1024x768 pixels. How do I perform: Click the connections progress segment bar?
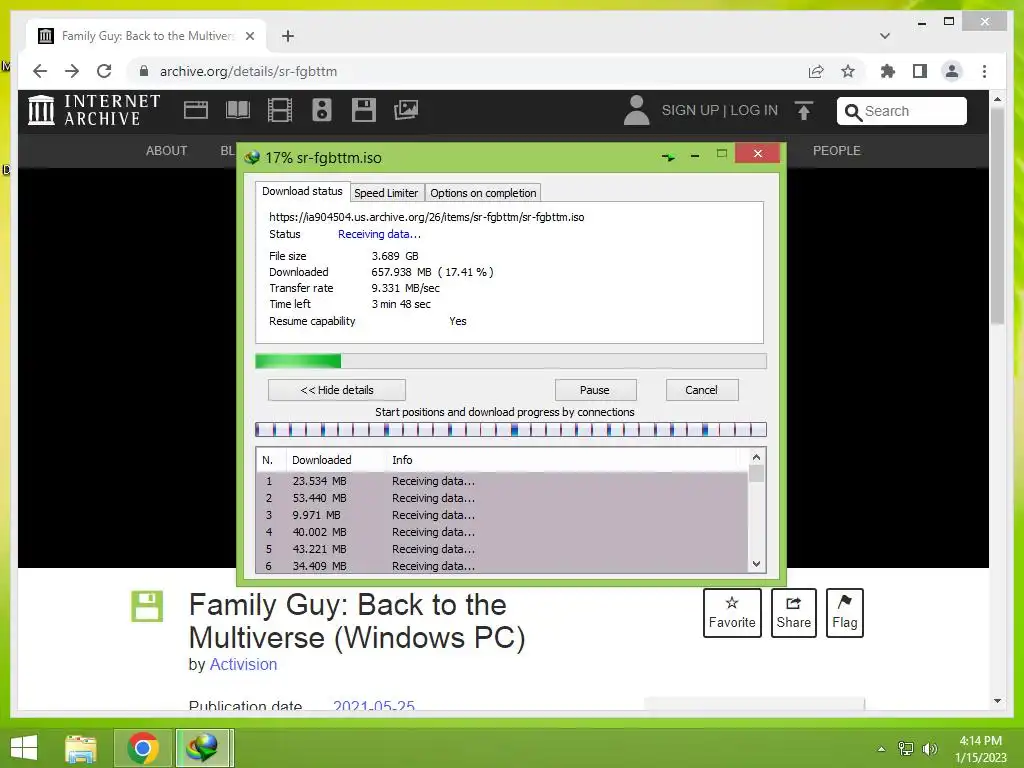[x=511, y=430]
